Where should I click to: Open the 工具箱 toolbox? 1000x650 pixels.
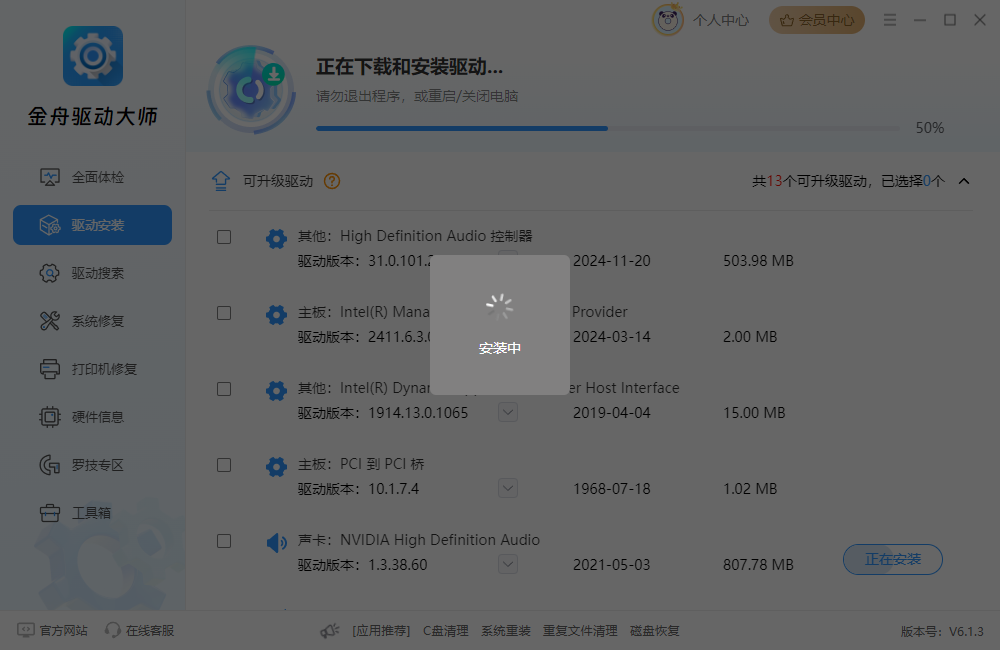coord(92,513)
